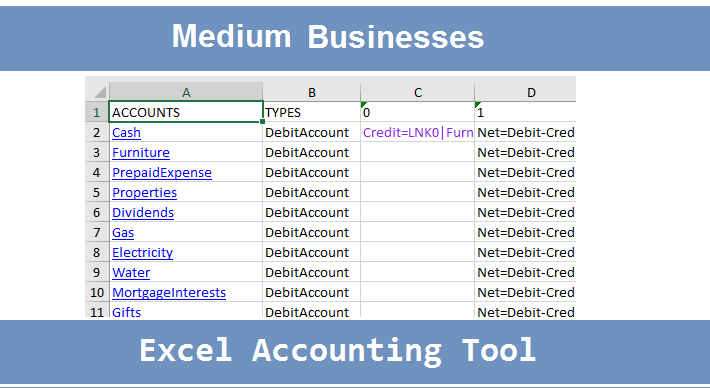This screenshot has width=710, height=388.
Task: Open the Gifts account link
Action: 126,312
